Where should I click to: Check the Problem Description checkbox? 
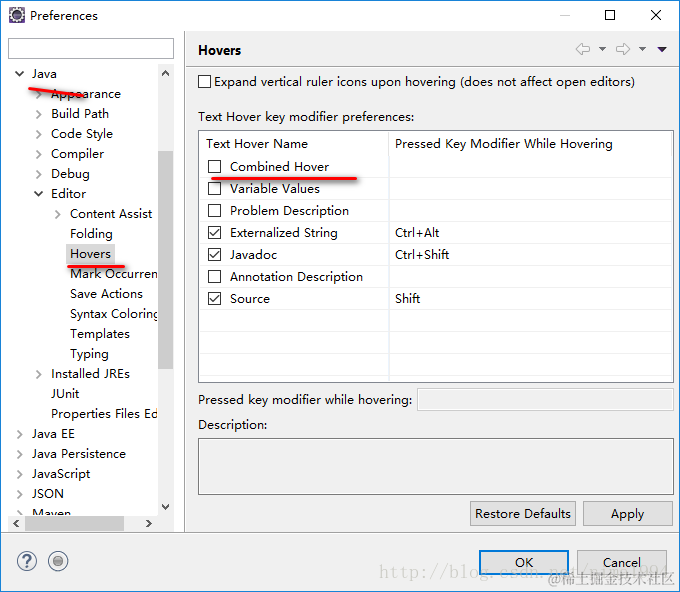[214, 210]
